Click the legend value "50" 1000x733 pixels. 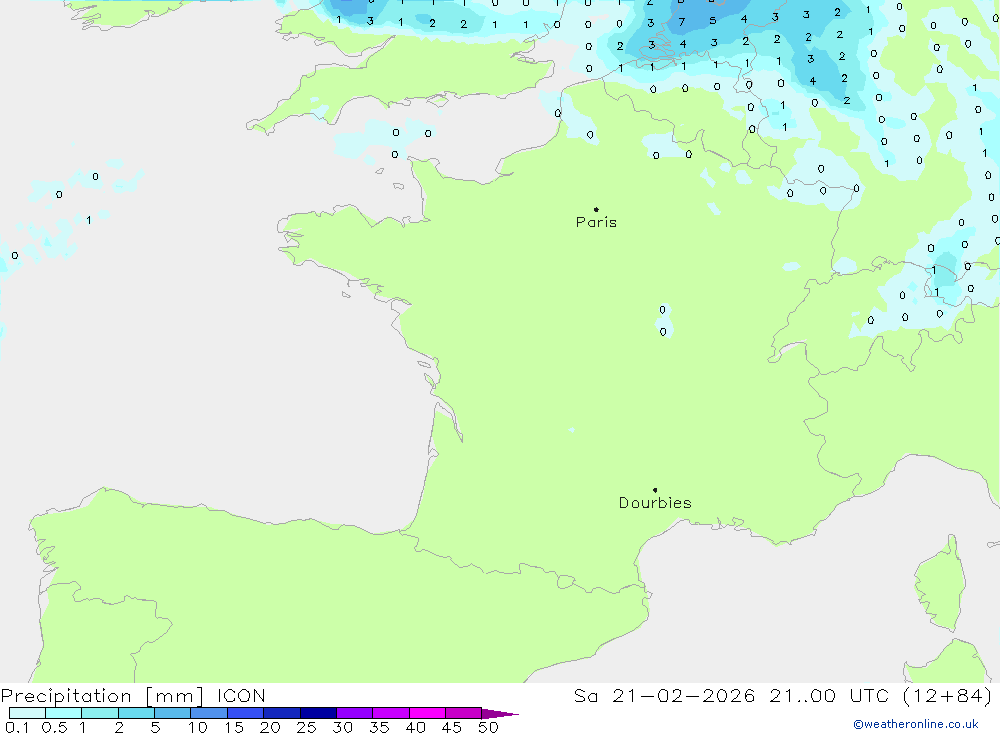click(489, 727)
